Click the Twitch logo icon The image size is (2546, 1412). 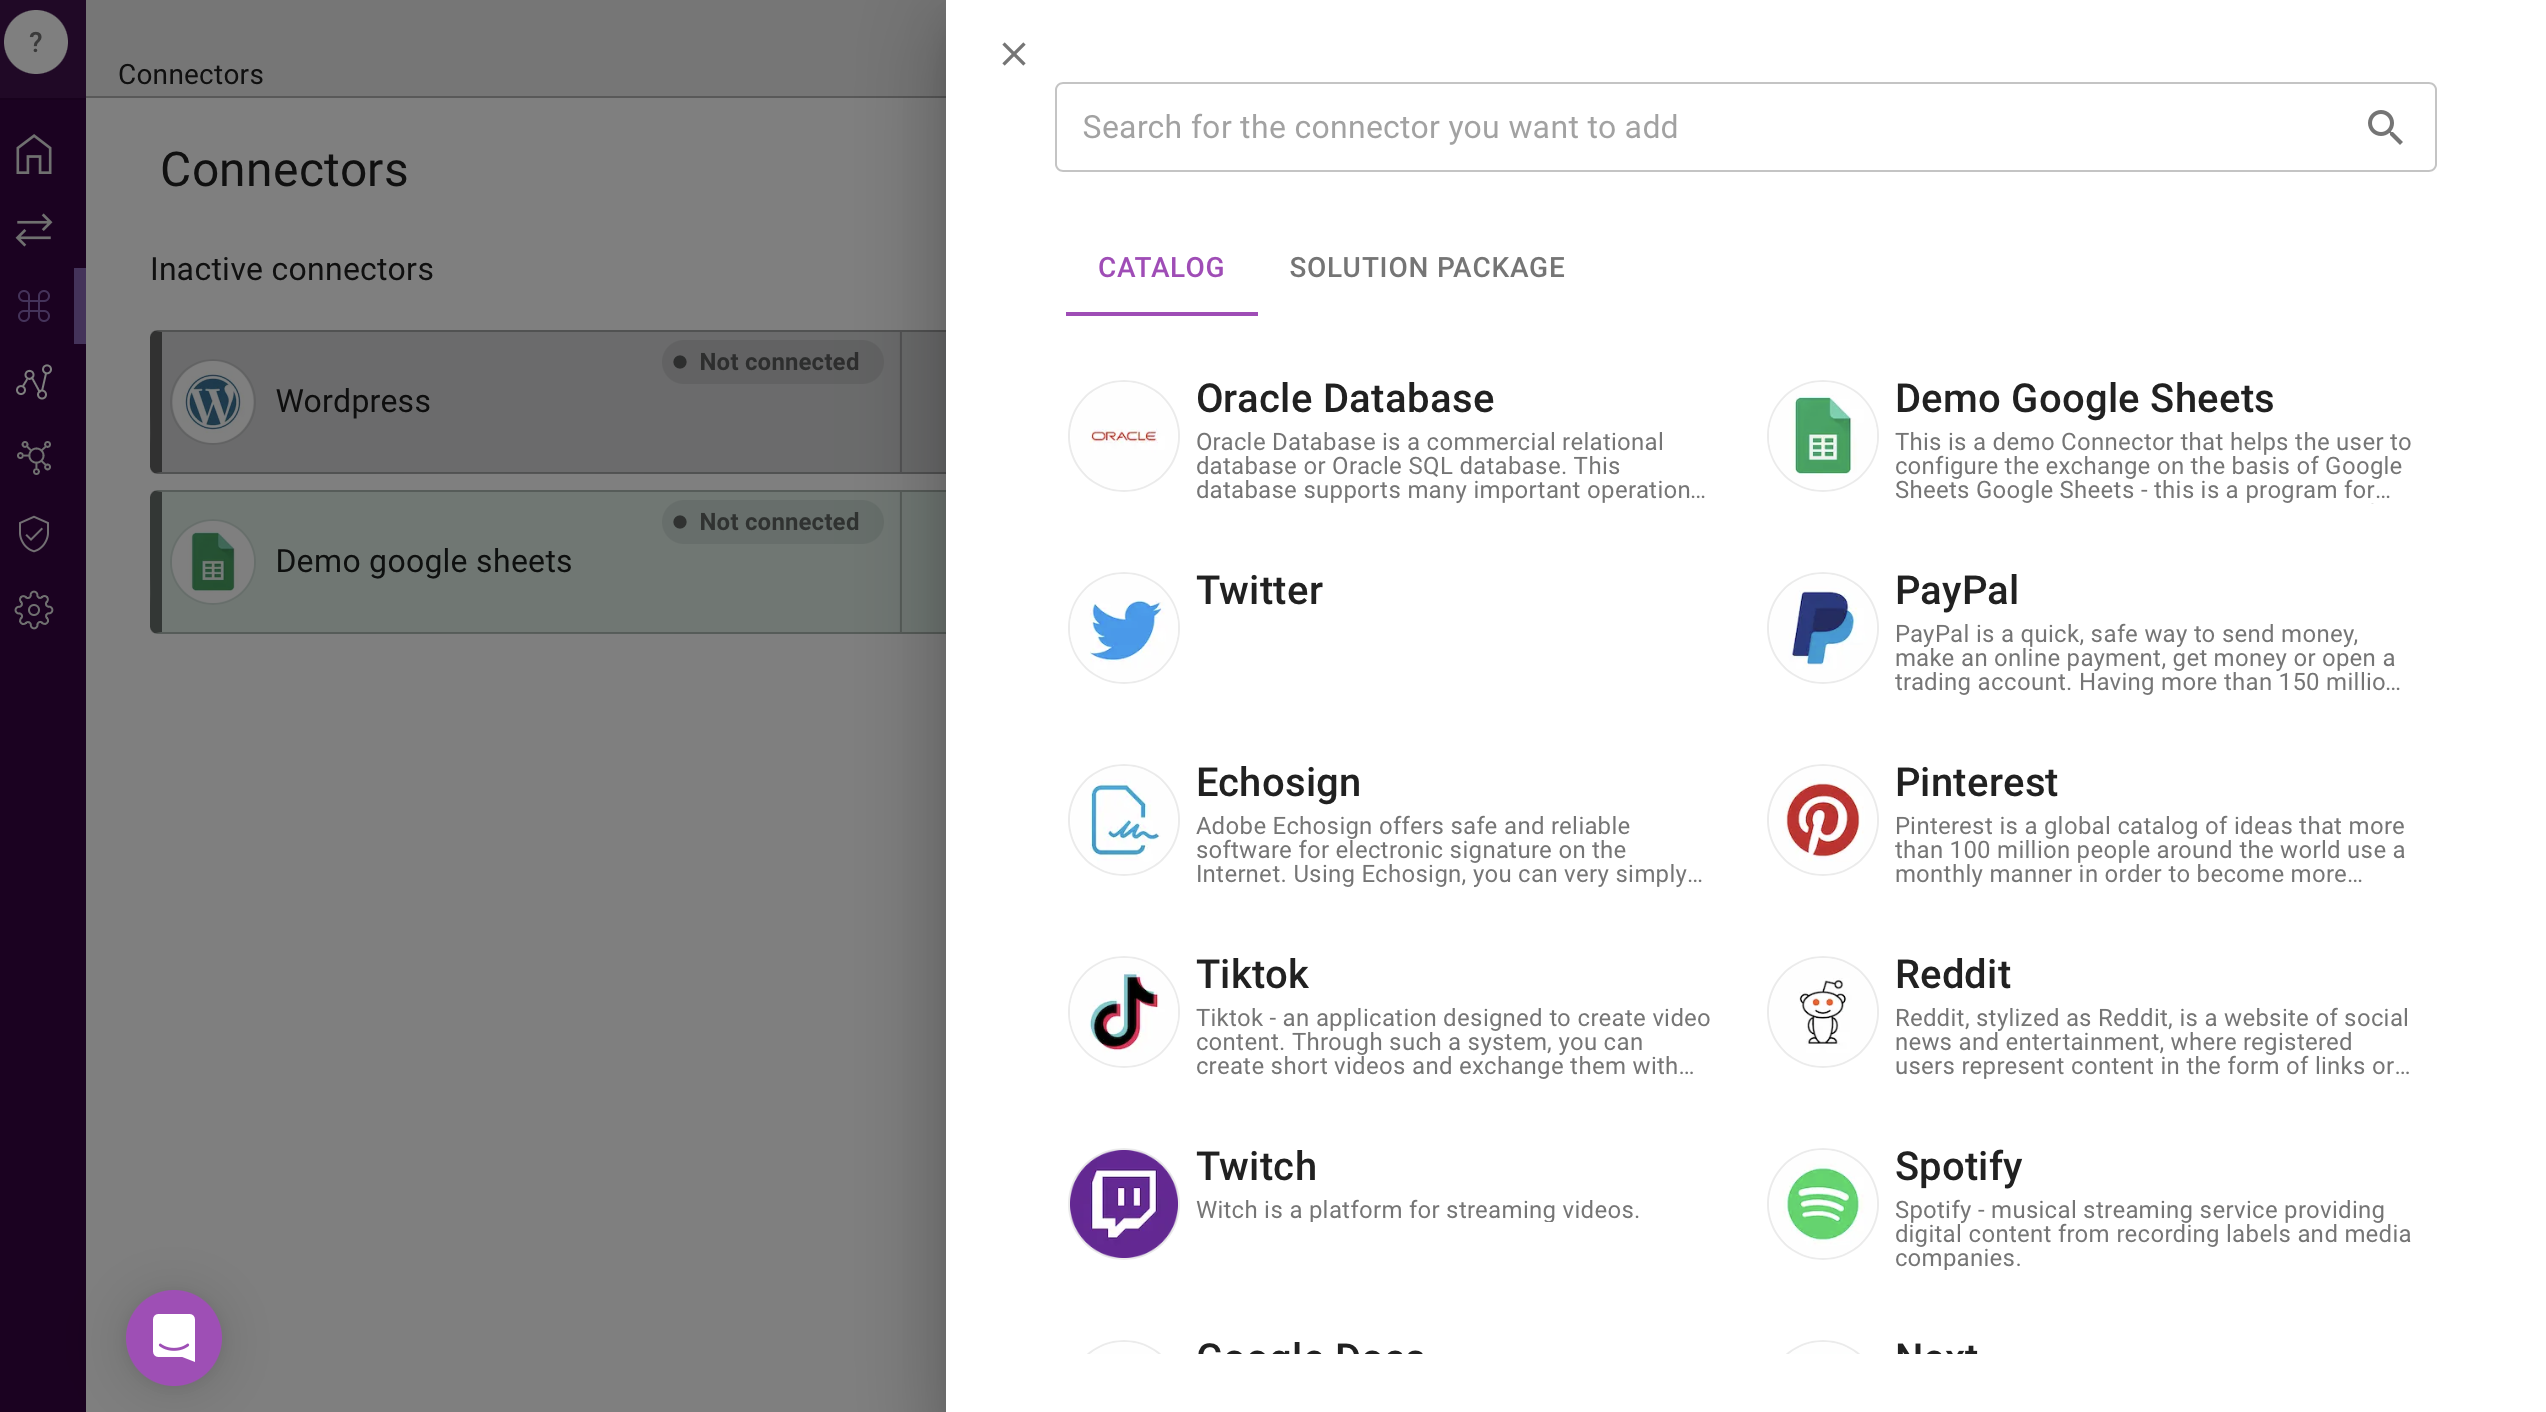tap(1124, 1204)
